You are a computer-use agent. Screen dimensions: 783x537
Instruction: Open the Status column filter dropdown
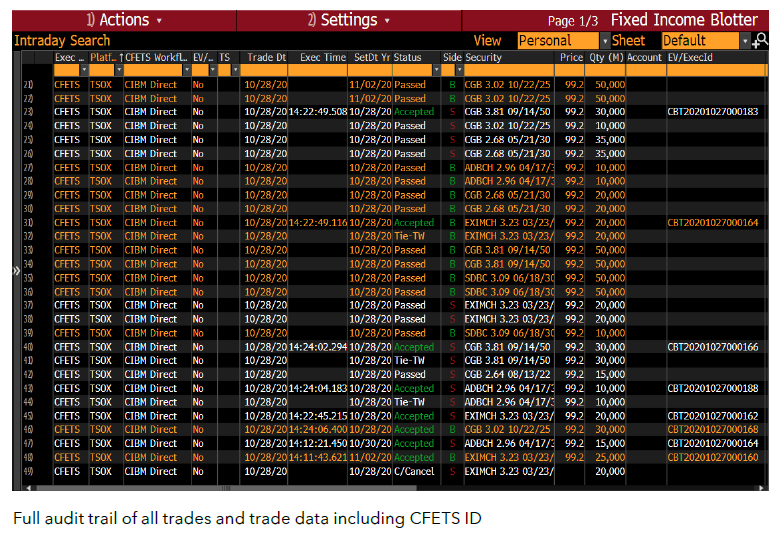click(x=436, y=70)
